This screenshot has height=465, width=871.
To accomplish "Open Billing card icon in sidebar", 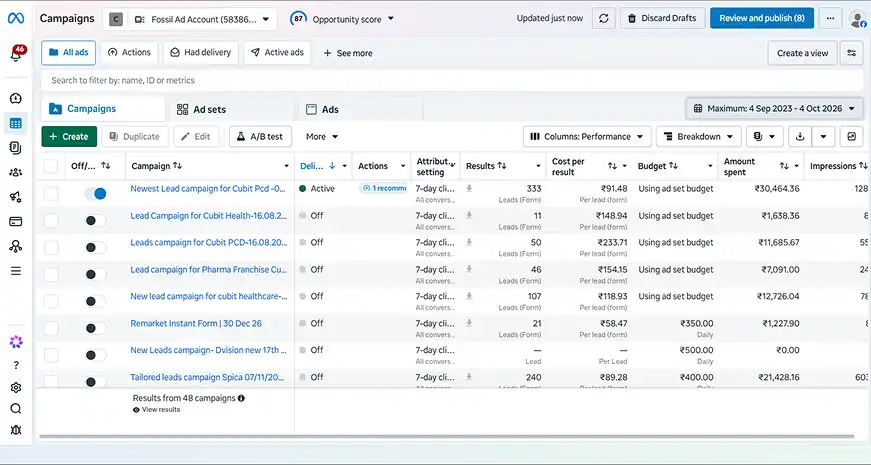I will [x=16, y=222].
